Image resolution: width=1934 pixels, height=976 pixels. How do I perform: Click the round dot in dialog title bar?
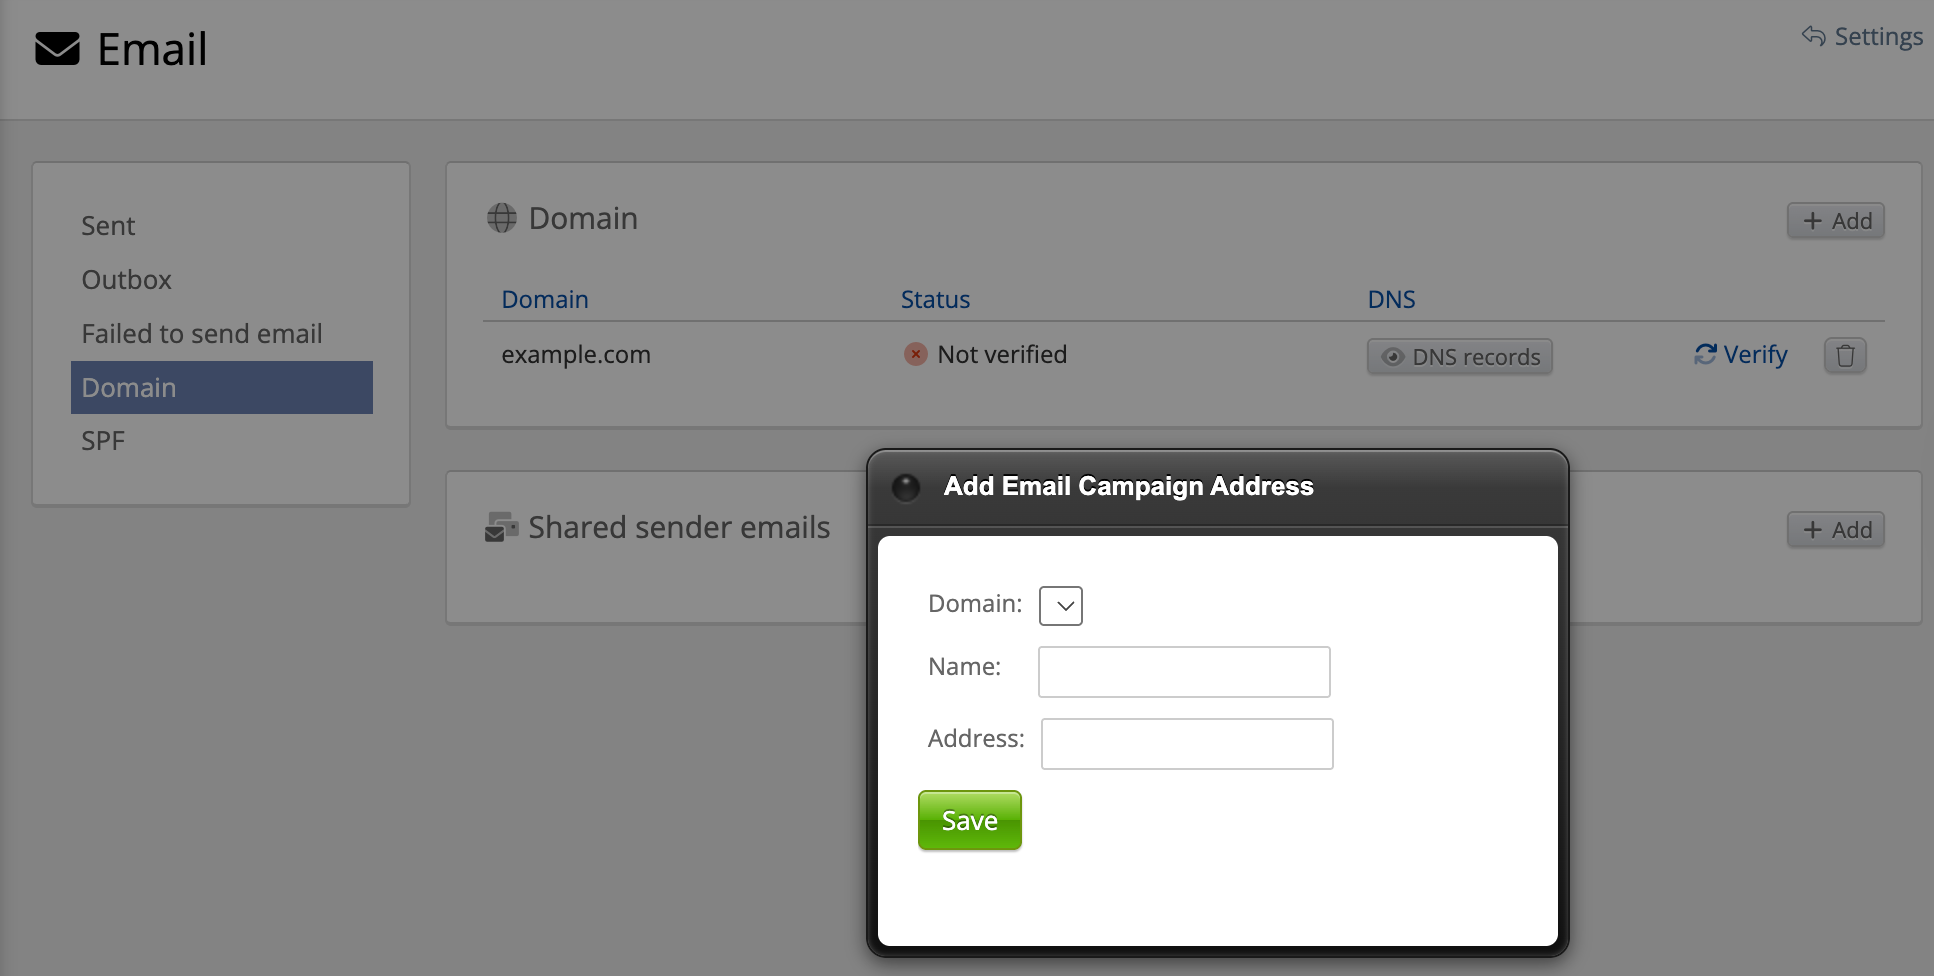pos(906,487)
